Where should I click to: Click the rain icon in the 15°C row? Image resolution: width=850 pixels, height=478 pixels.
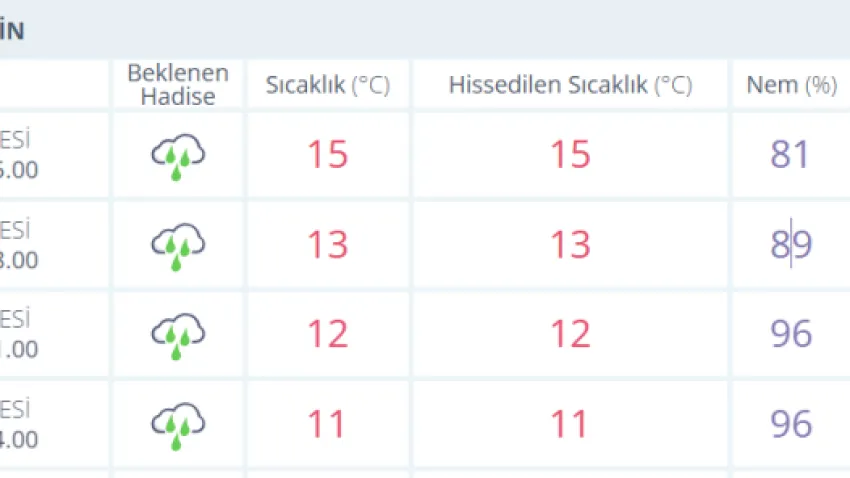[178, 157]
